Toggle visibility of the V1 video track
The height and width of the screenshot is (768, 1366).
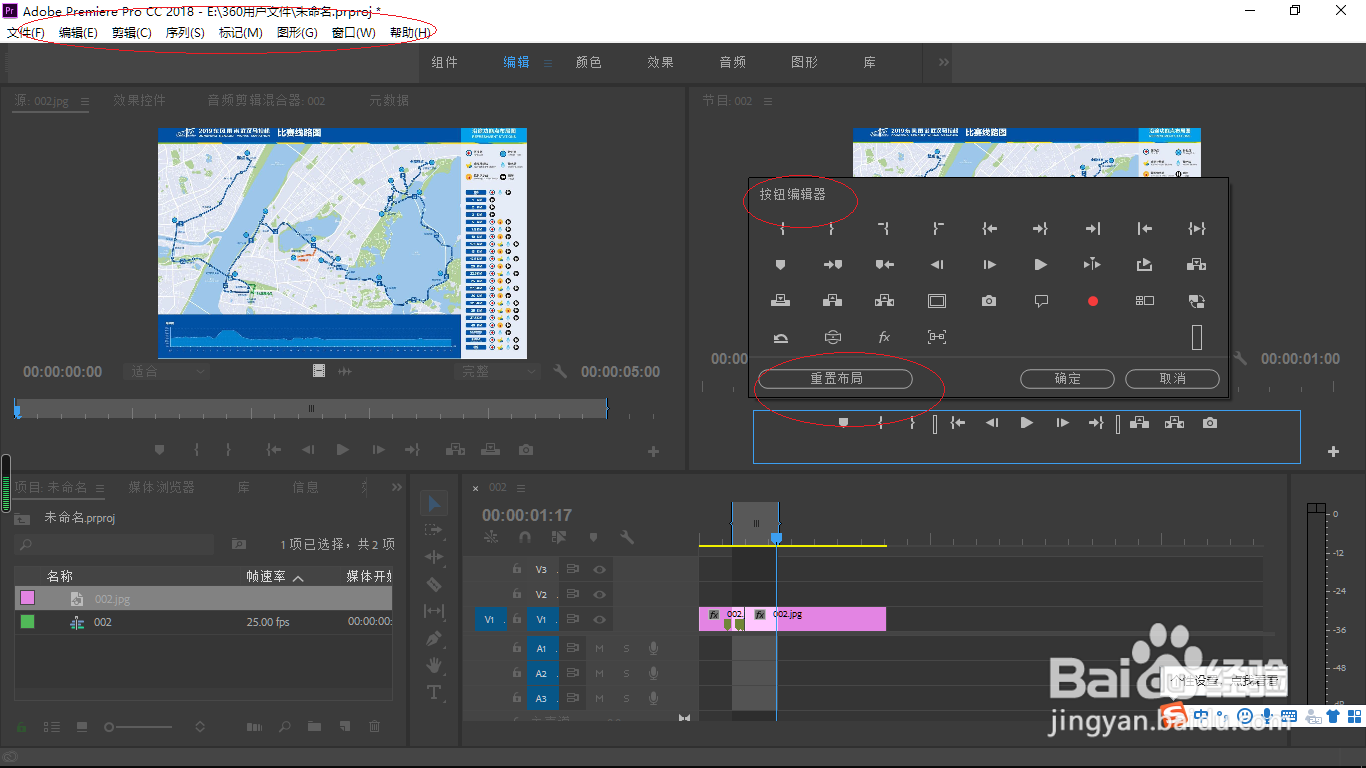[600, 619]
